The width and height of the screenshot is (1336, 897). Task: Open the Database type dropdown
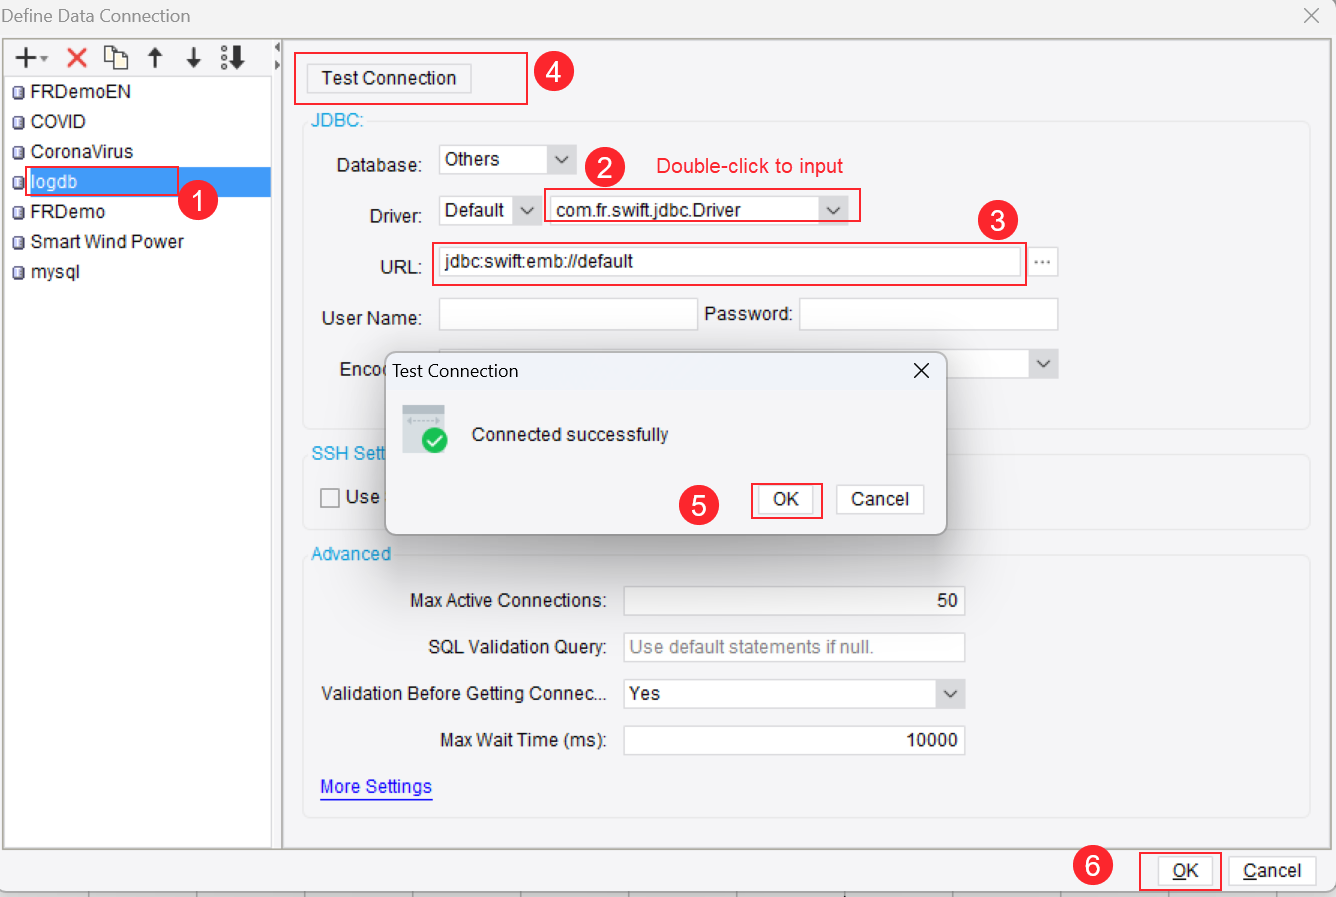[x=562, y=159]
